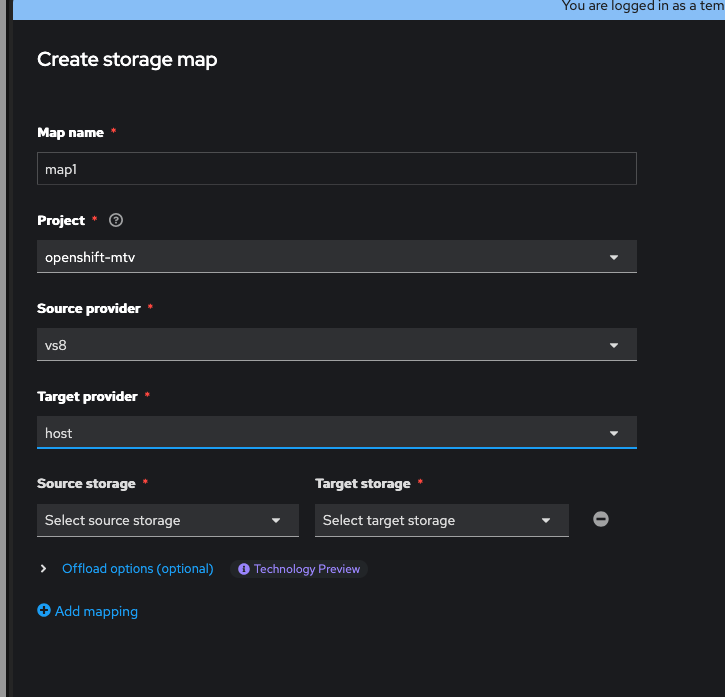The height and width of the screenshot is (697, 725).
Task: Remove the storage mapping row with minus icon
Action: 601,519
